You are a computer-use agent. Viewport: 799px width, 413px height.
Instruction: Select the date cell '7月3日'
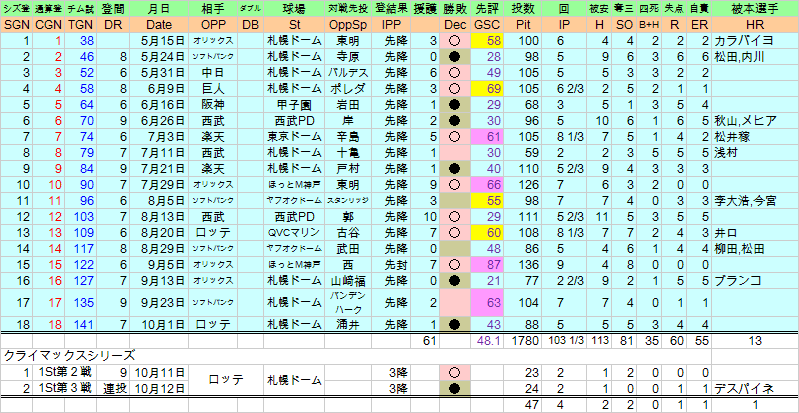coord(158,136)
